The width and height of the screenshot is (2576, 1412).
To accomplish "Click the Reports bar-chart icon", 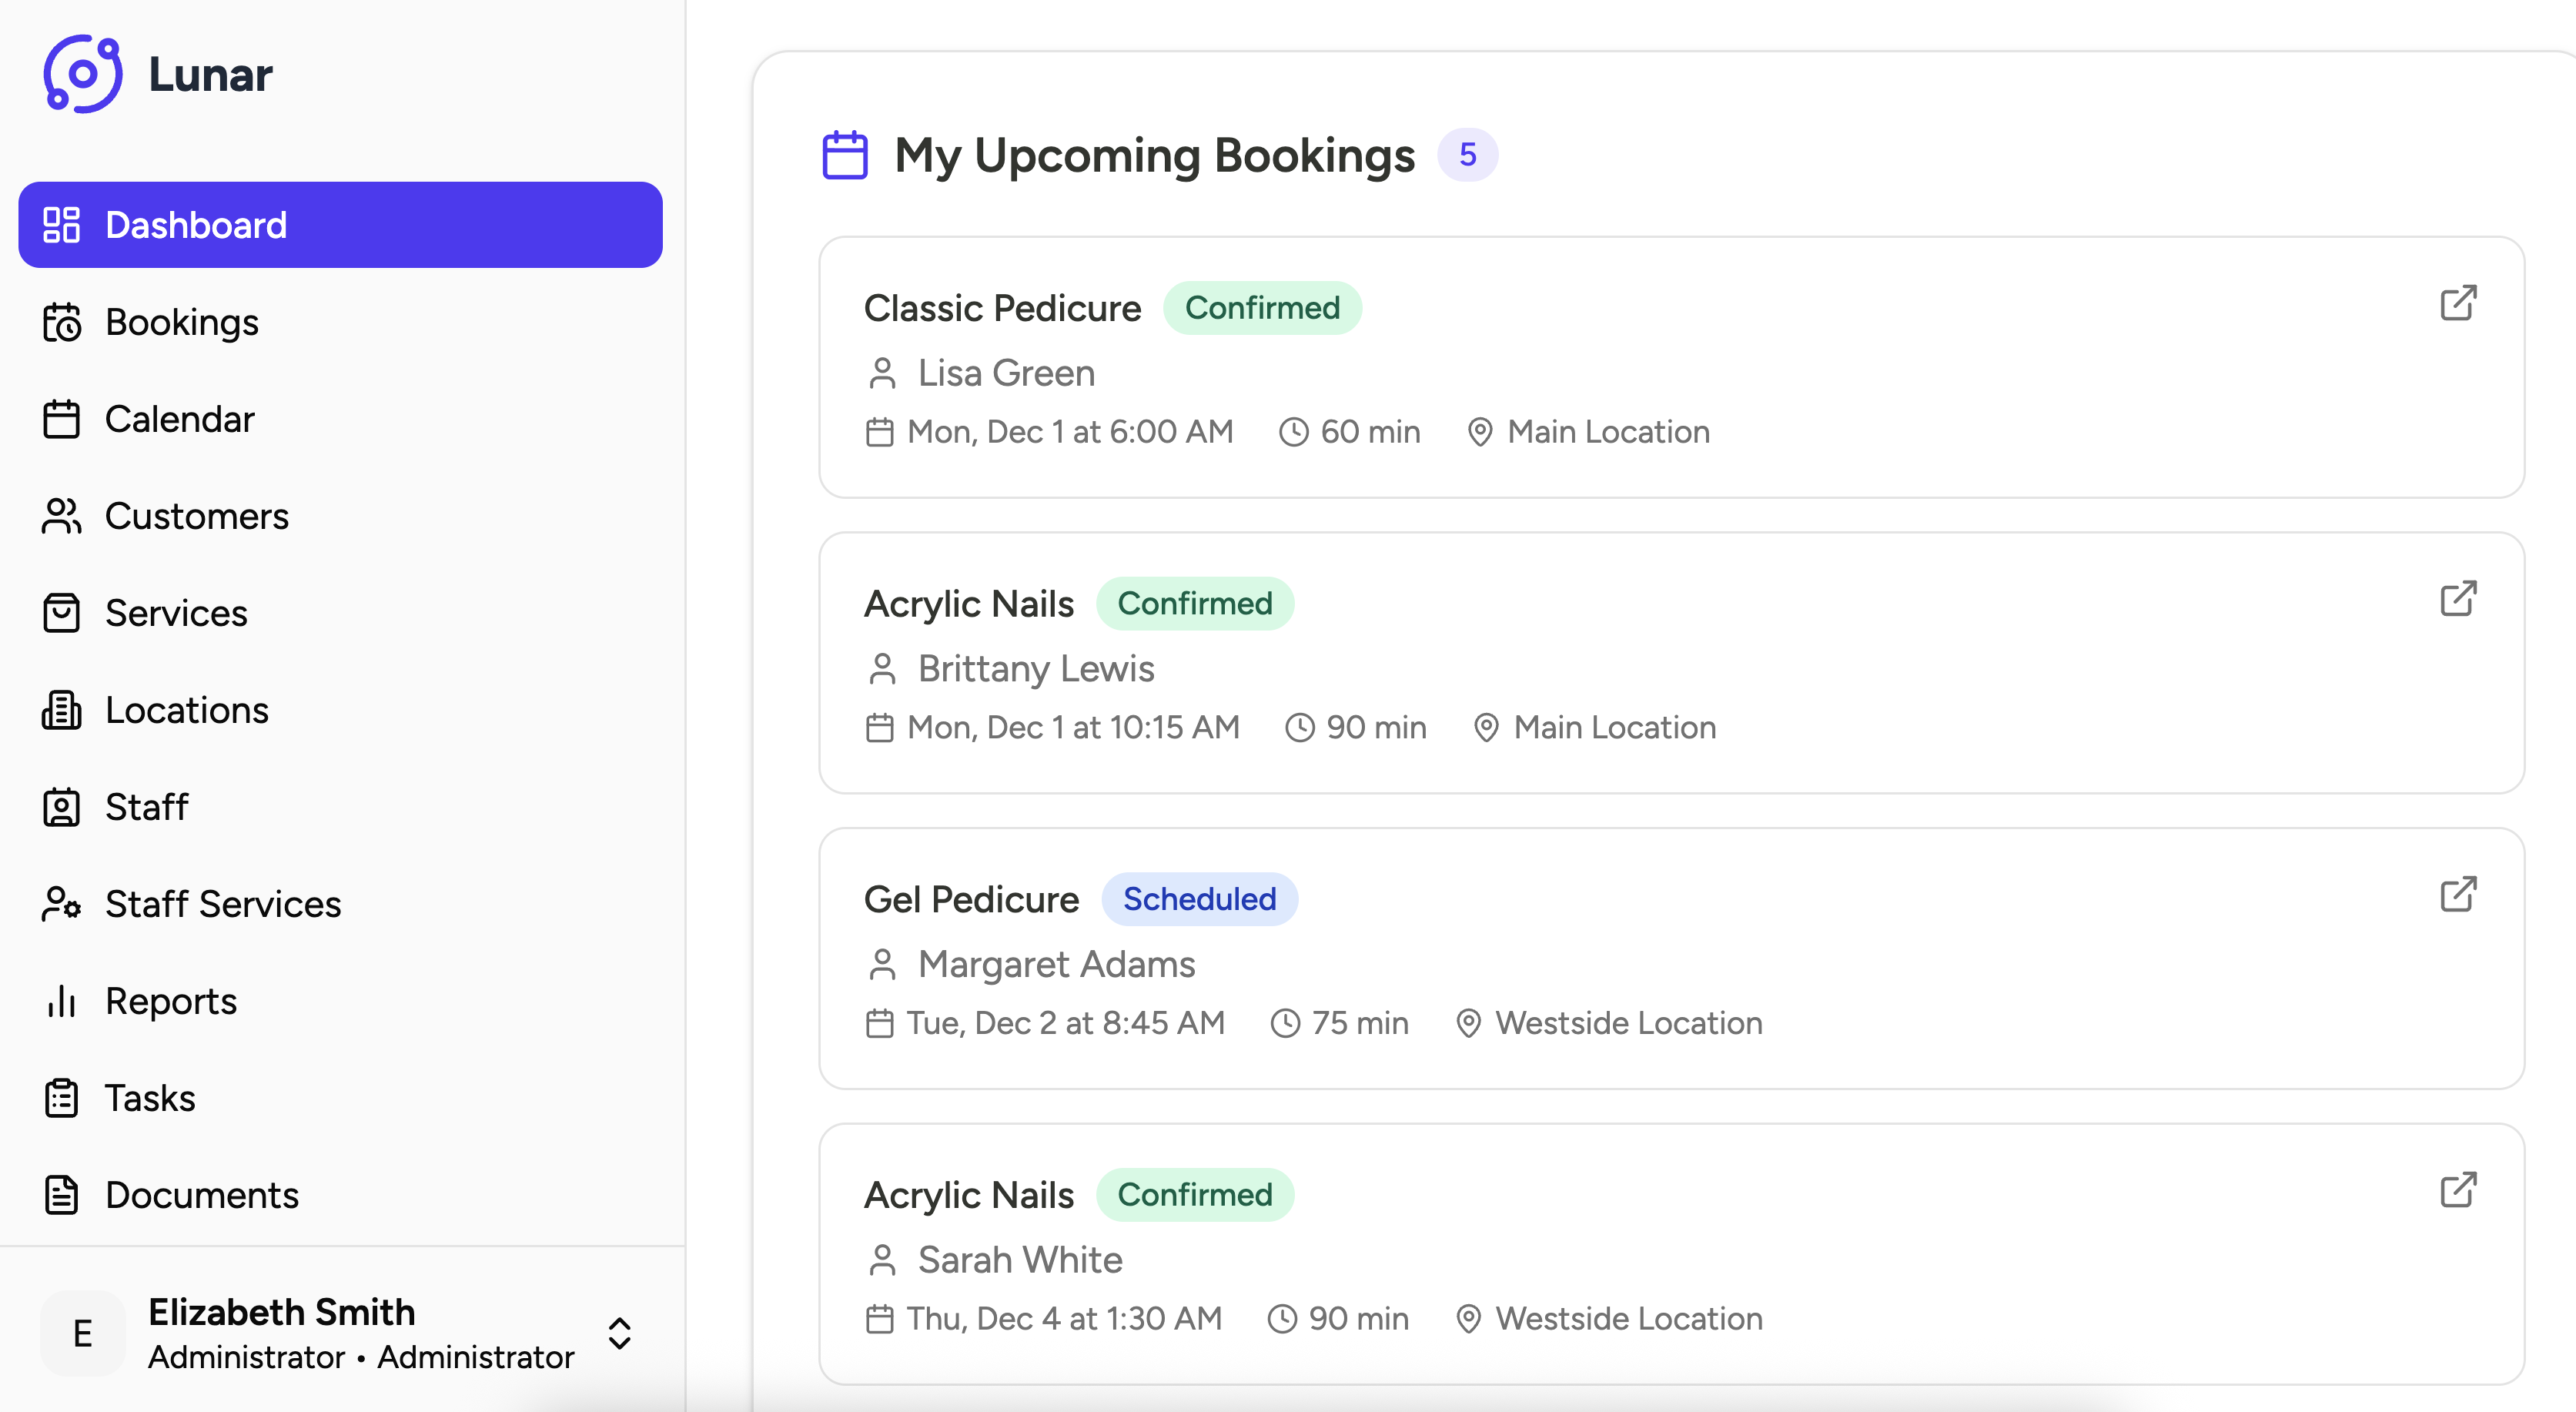I will 62,1000.
